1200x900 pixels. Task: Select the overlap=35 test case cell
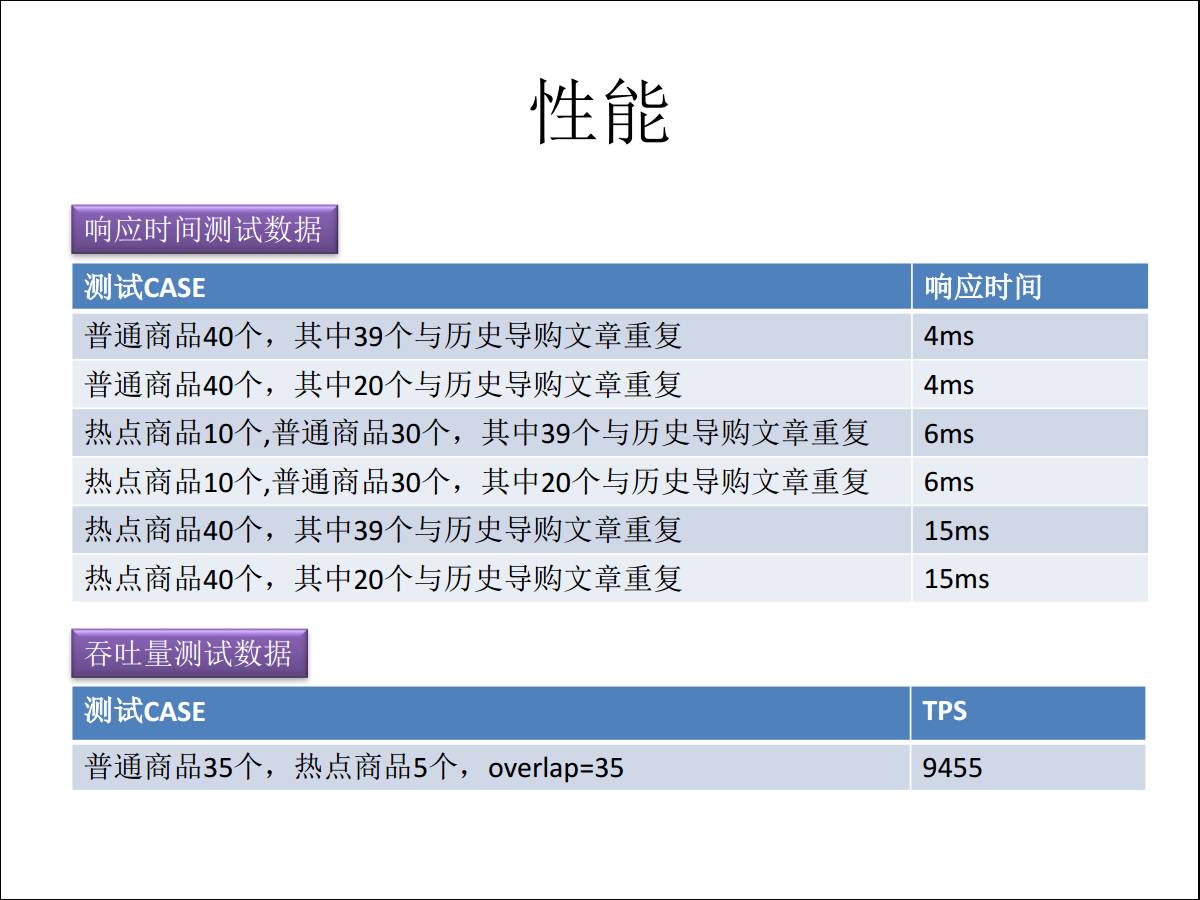pyautogui.click(x=355, y=767)
